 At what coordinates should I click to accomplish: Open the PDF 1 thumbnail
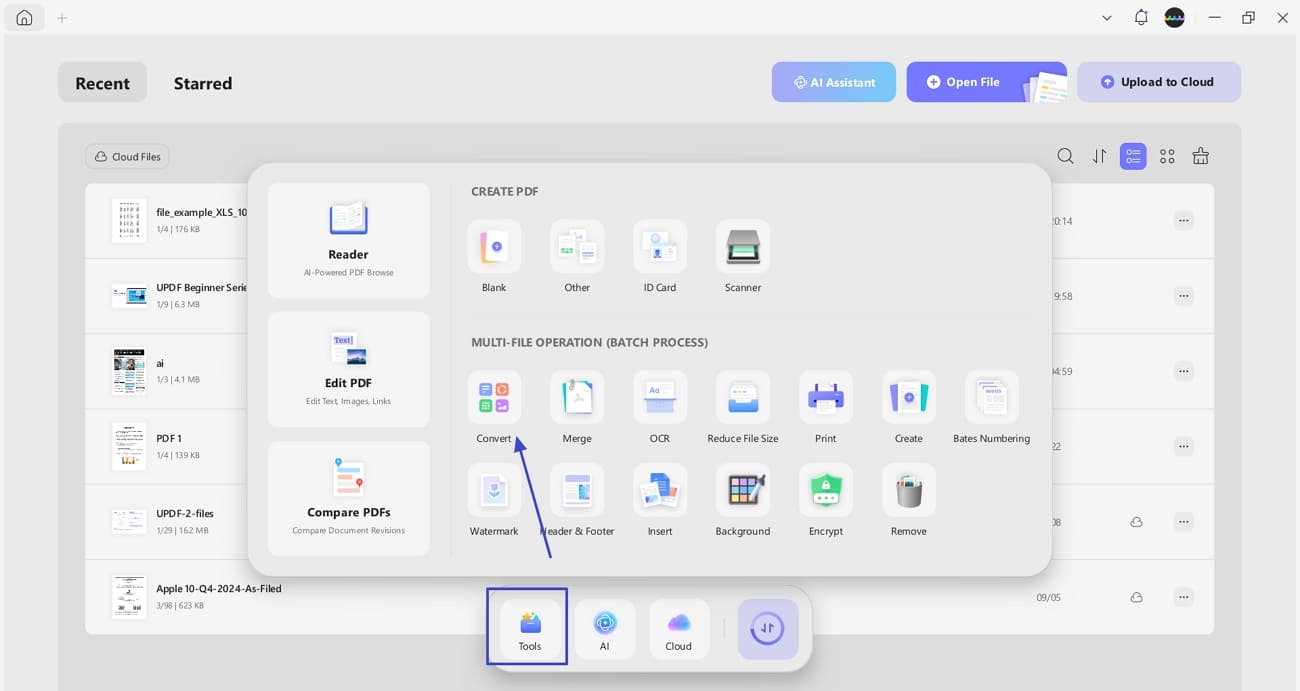129,446
